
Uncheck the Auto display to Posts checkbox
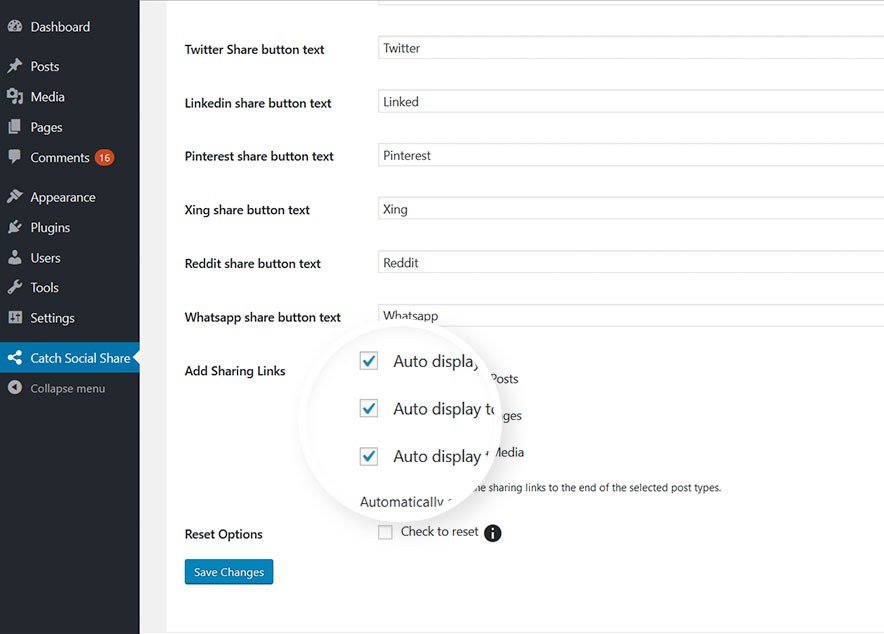coord(369,361)
